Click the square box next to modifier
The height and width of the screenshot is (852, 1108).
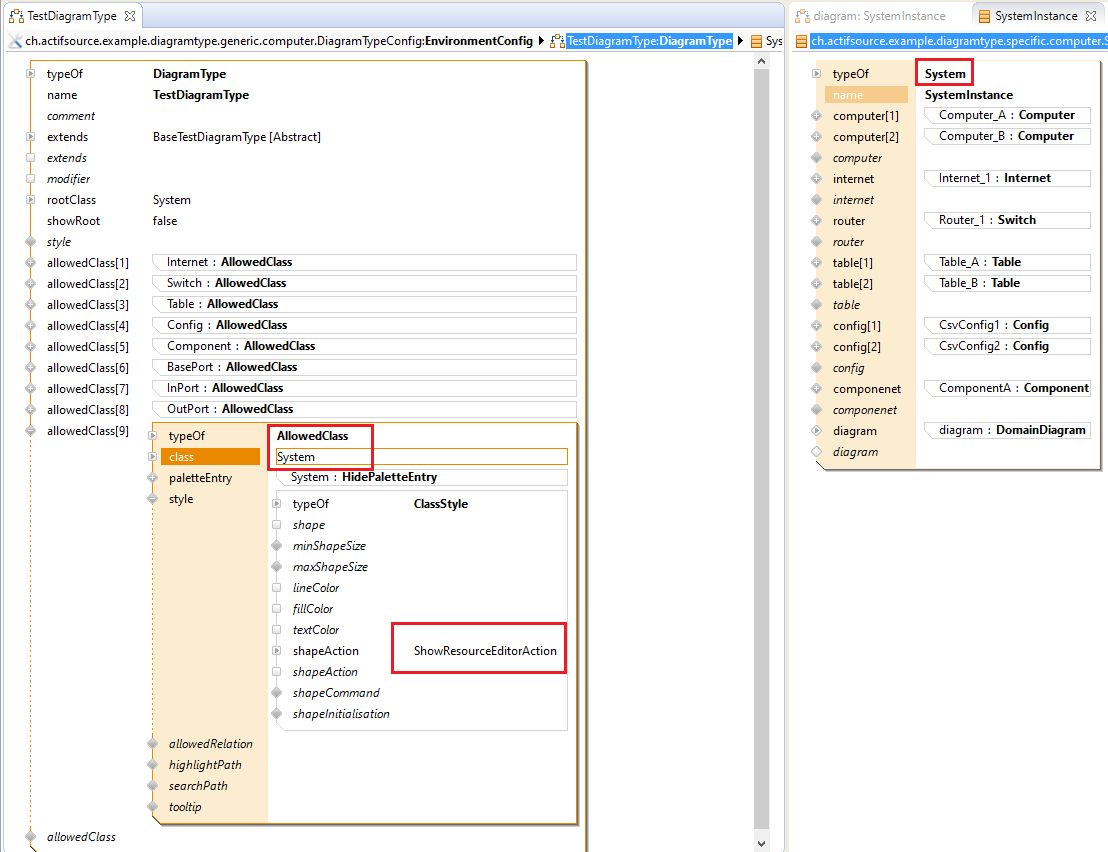point(31,179)
